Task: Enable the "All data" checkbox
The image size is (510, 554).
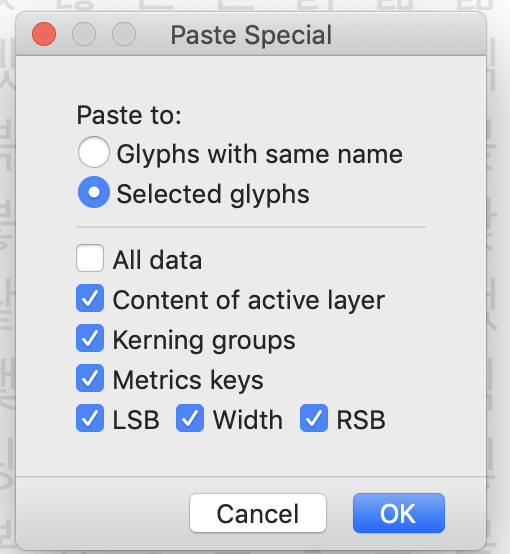Action: coord(90,258)
